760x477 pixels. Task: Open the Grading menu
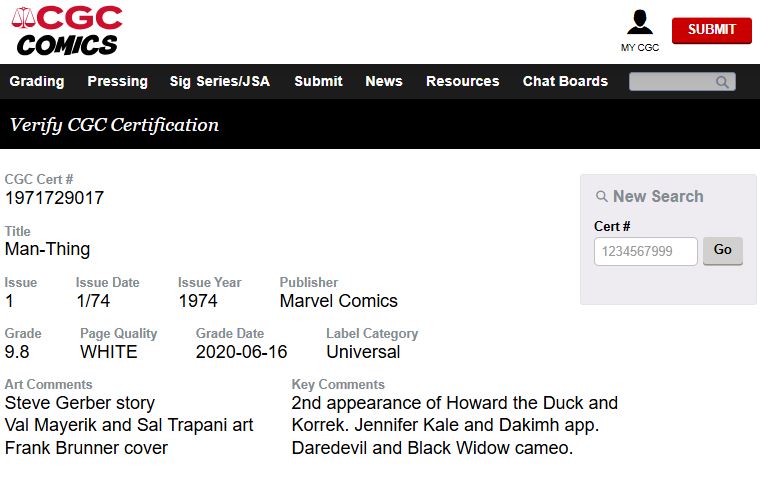click(x=37, y=82)
